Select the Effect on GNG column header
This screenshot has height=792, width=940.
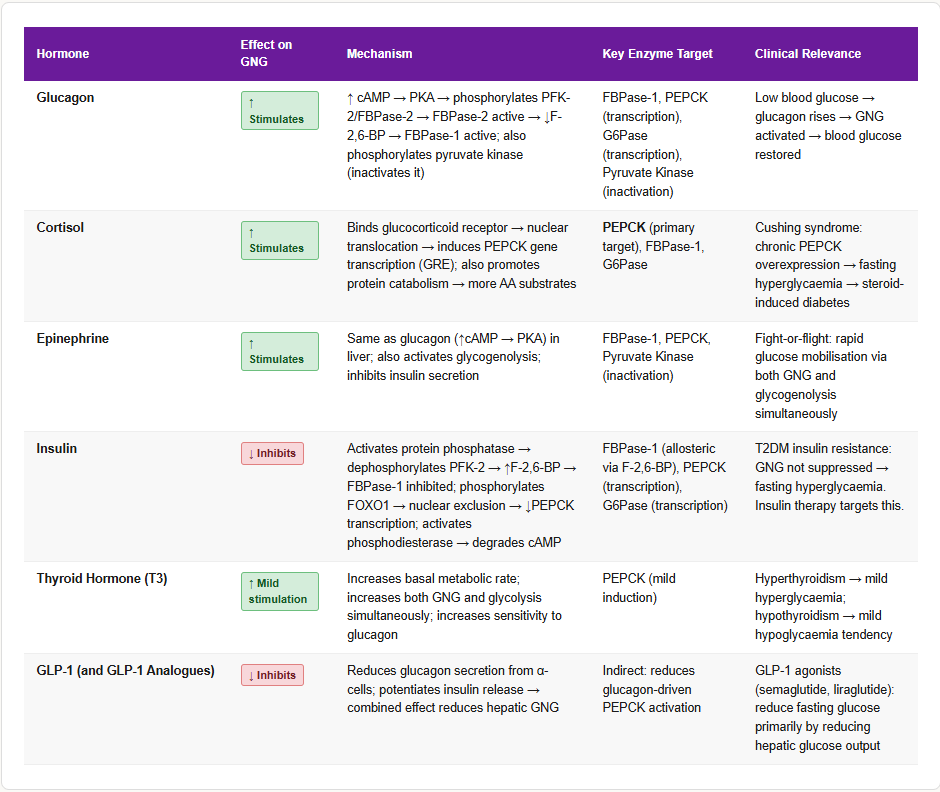click(x=266, y=53)
